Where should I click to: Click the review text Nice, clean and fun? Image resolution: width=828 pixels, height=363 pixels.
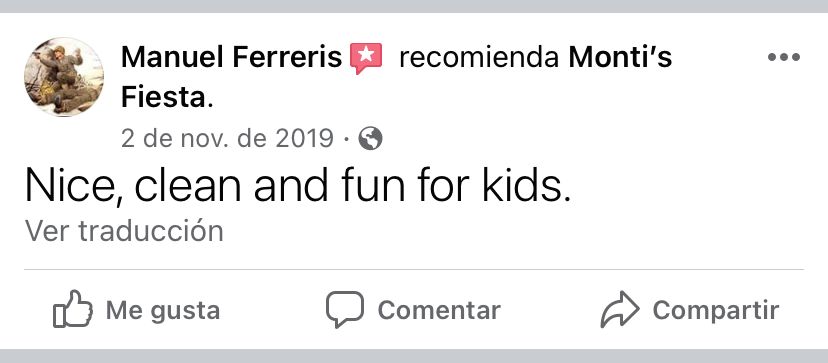(x=214, y=186)
